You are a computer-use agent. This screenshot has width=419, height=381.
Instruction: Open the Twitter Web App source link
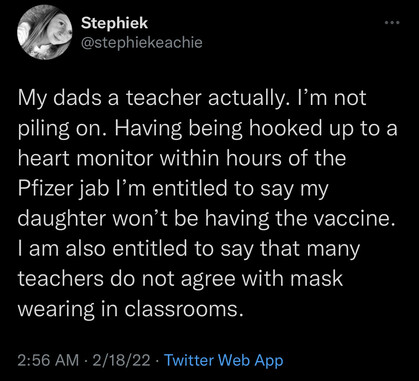(x=224, y=360)
